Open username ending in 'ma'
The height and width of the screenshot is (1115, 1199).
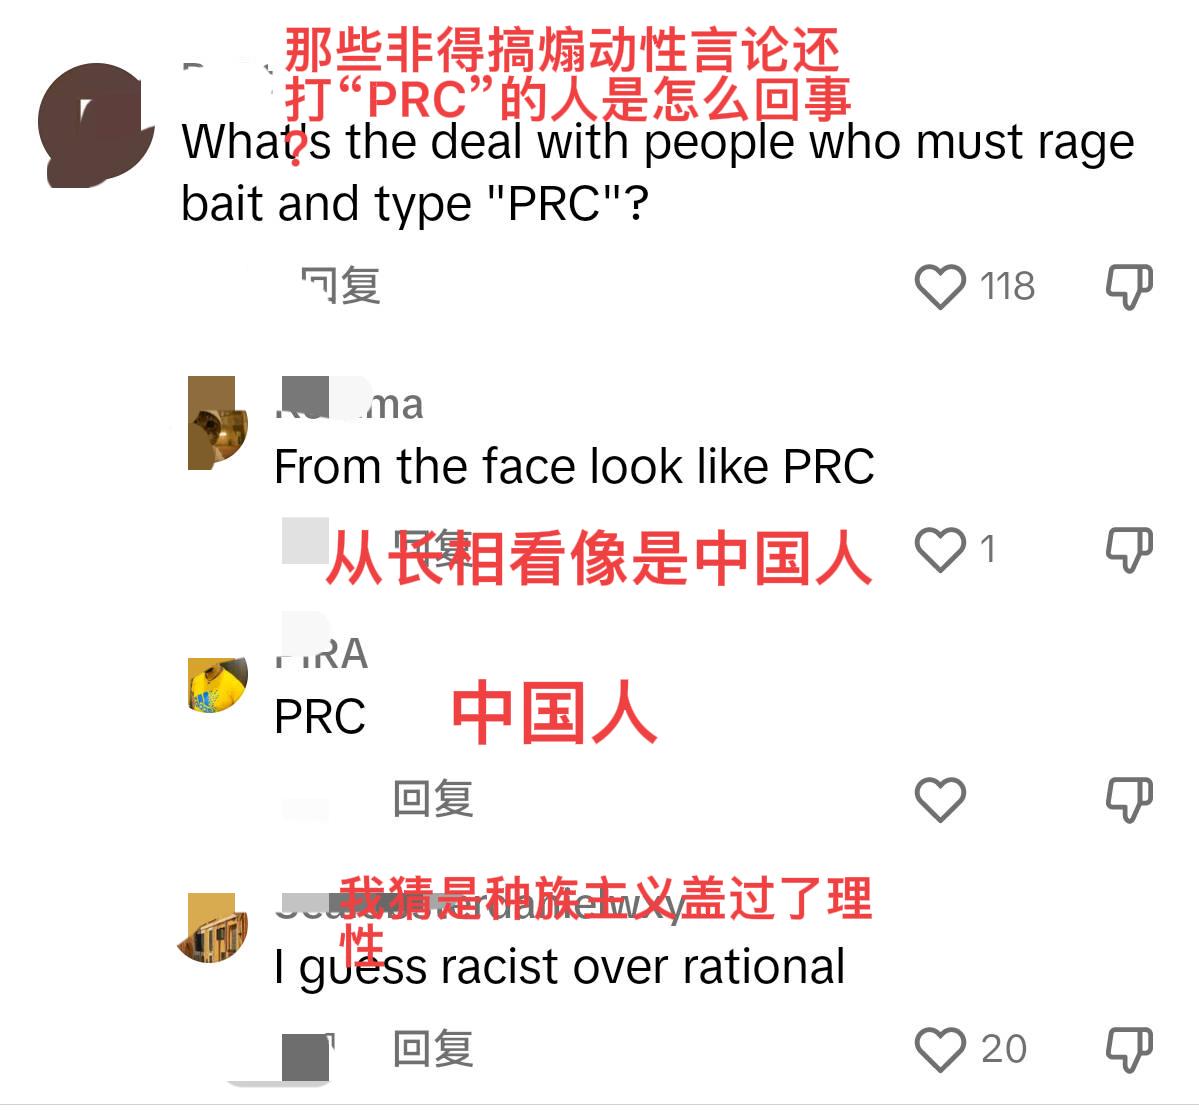click(x=349, y=403)
